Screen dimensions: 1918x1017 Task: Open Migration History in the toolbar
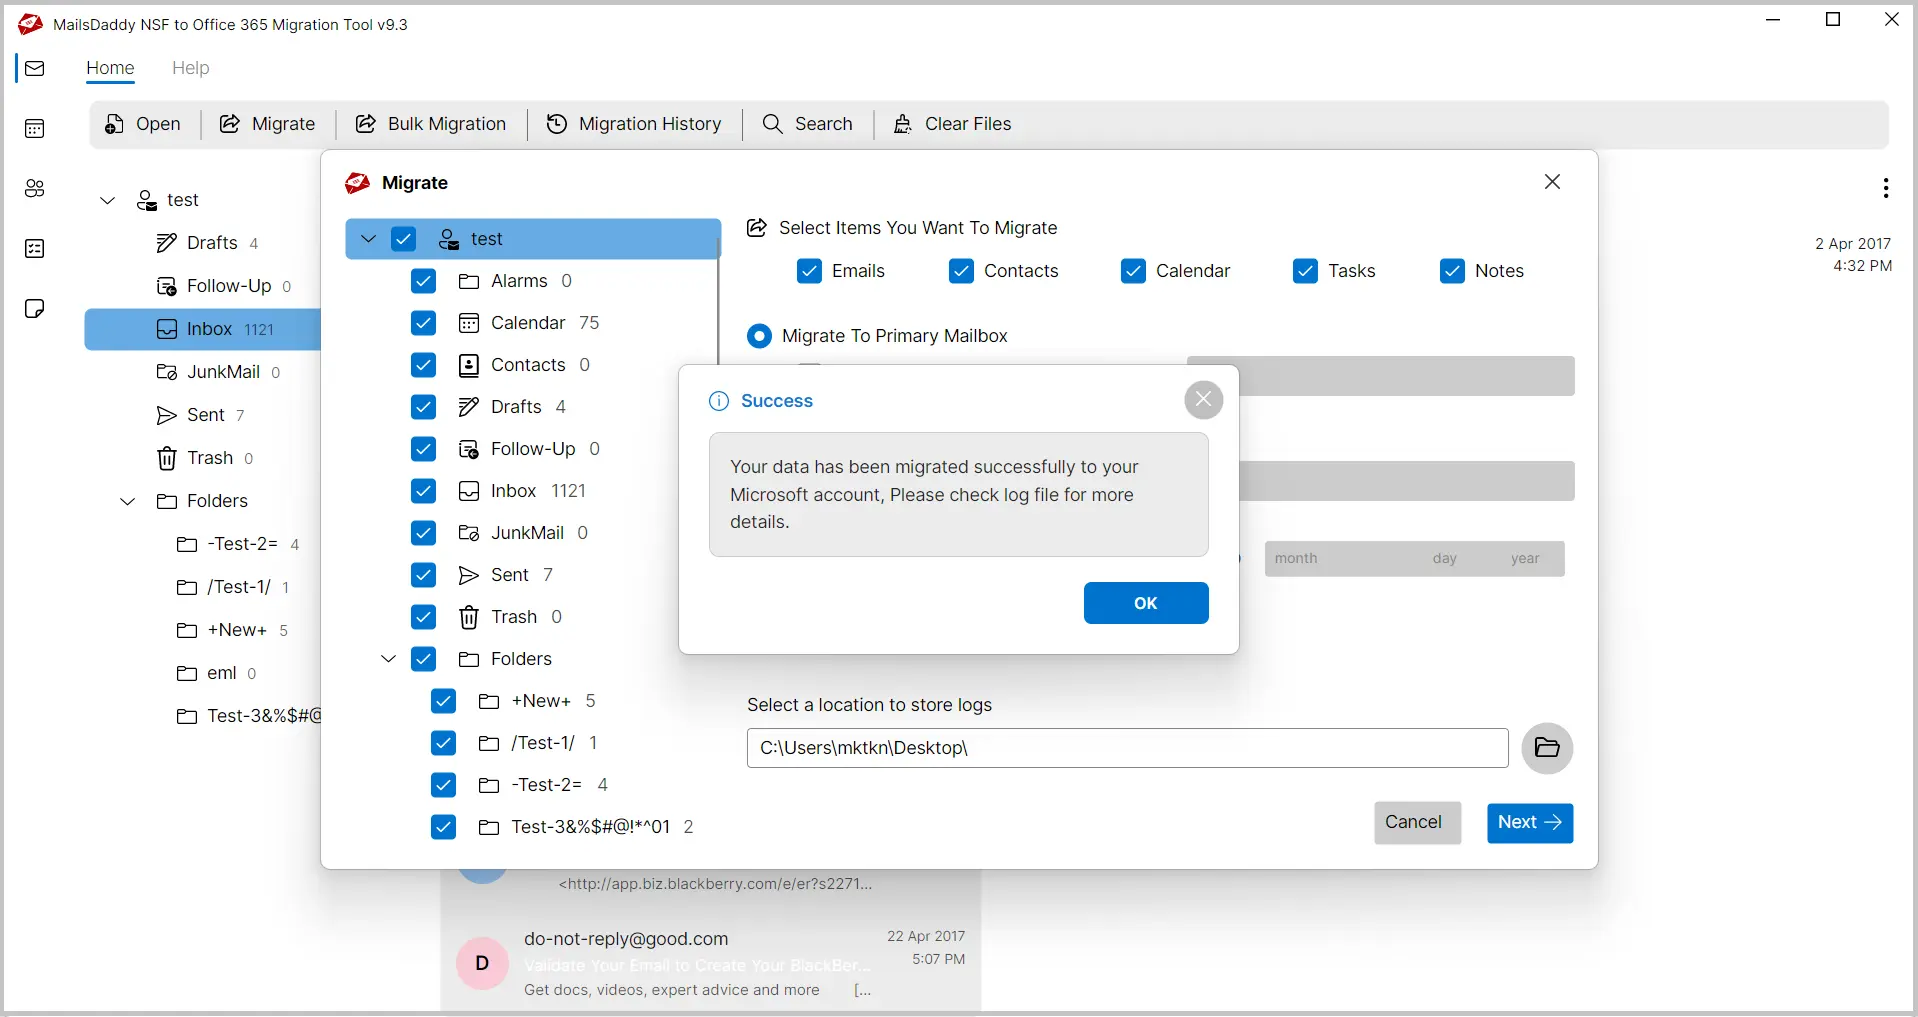(635, 124)
